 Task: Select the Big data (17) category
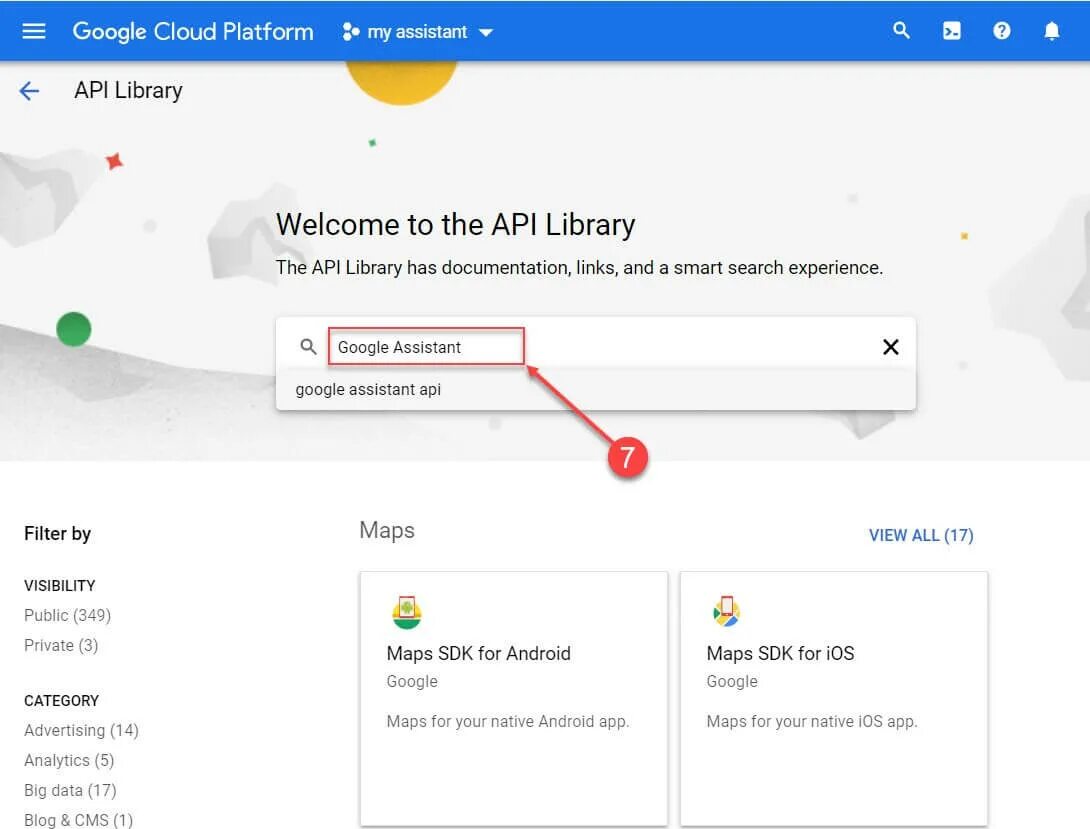(70, 790)
